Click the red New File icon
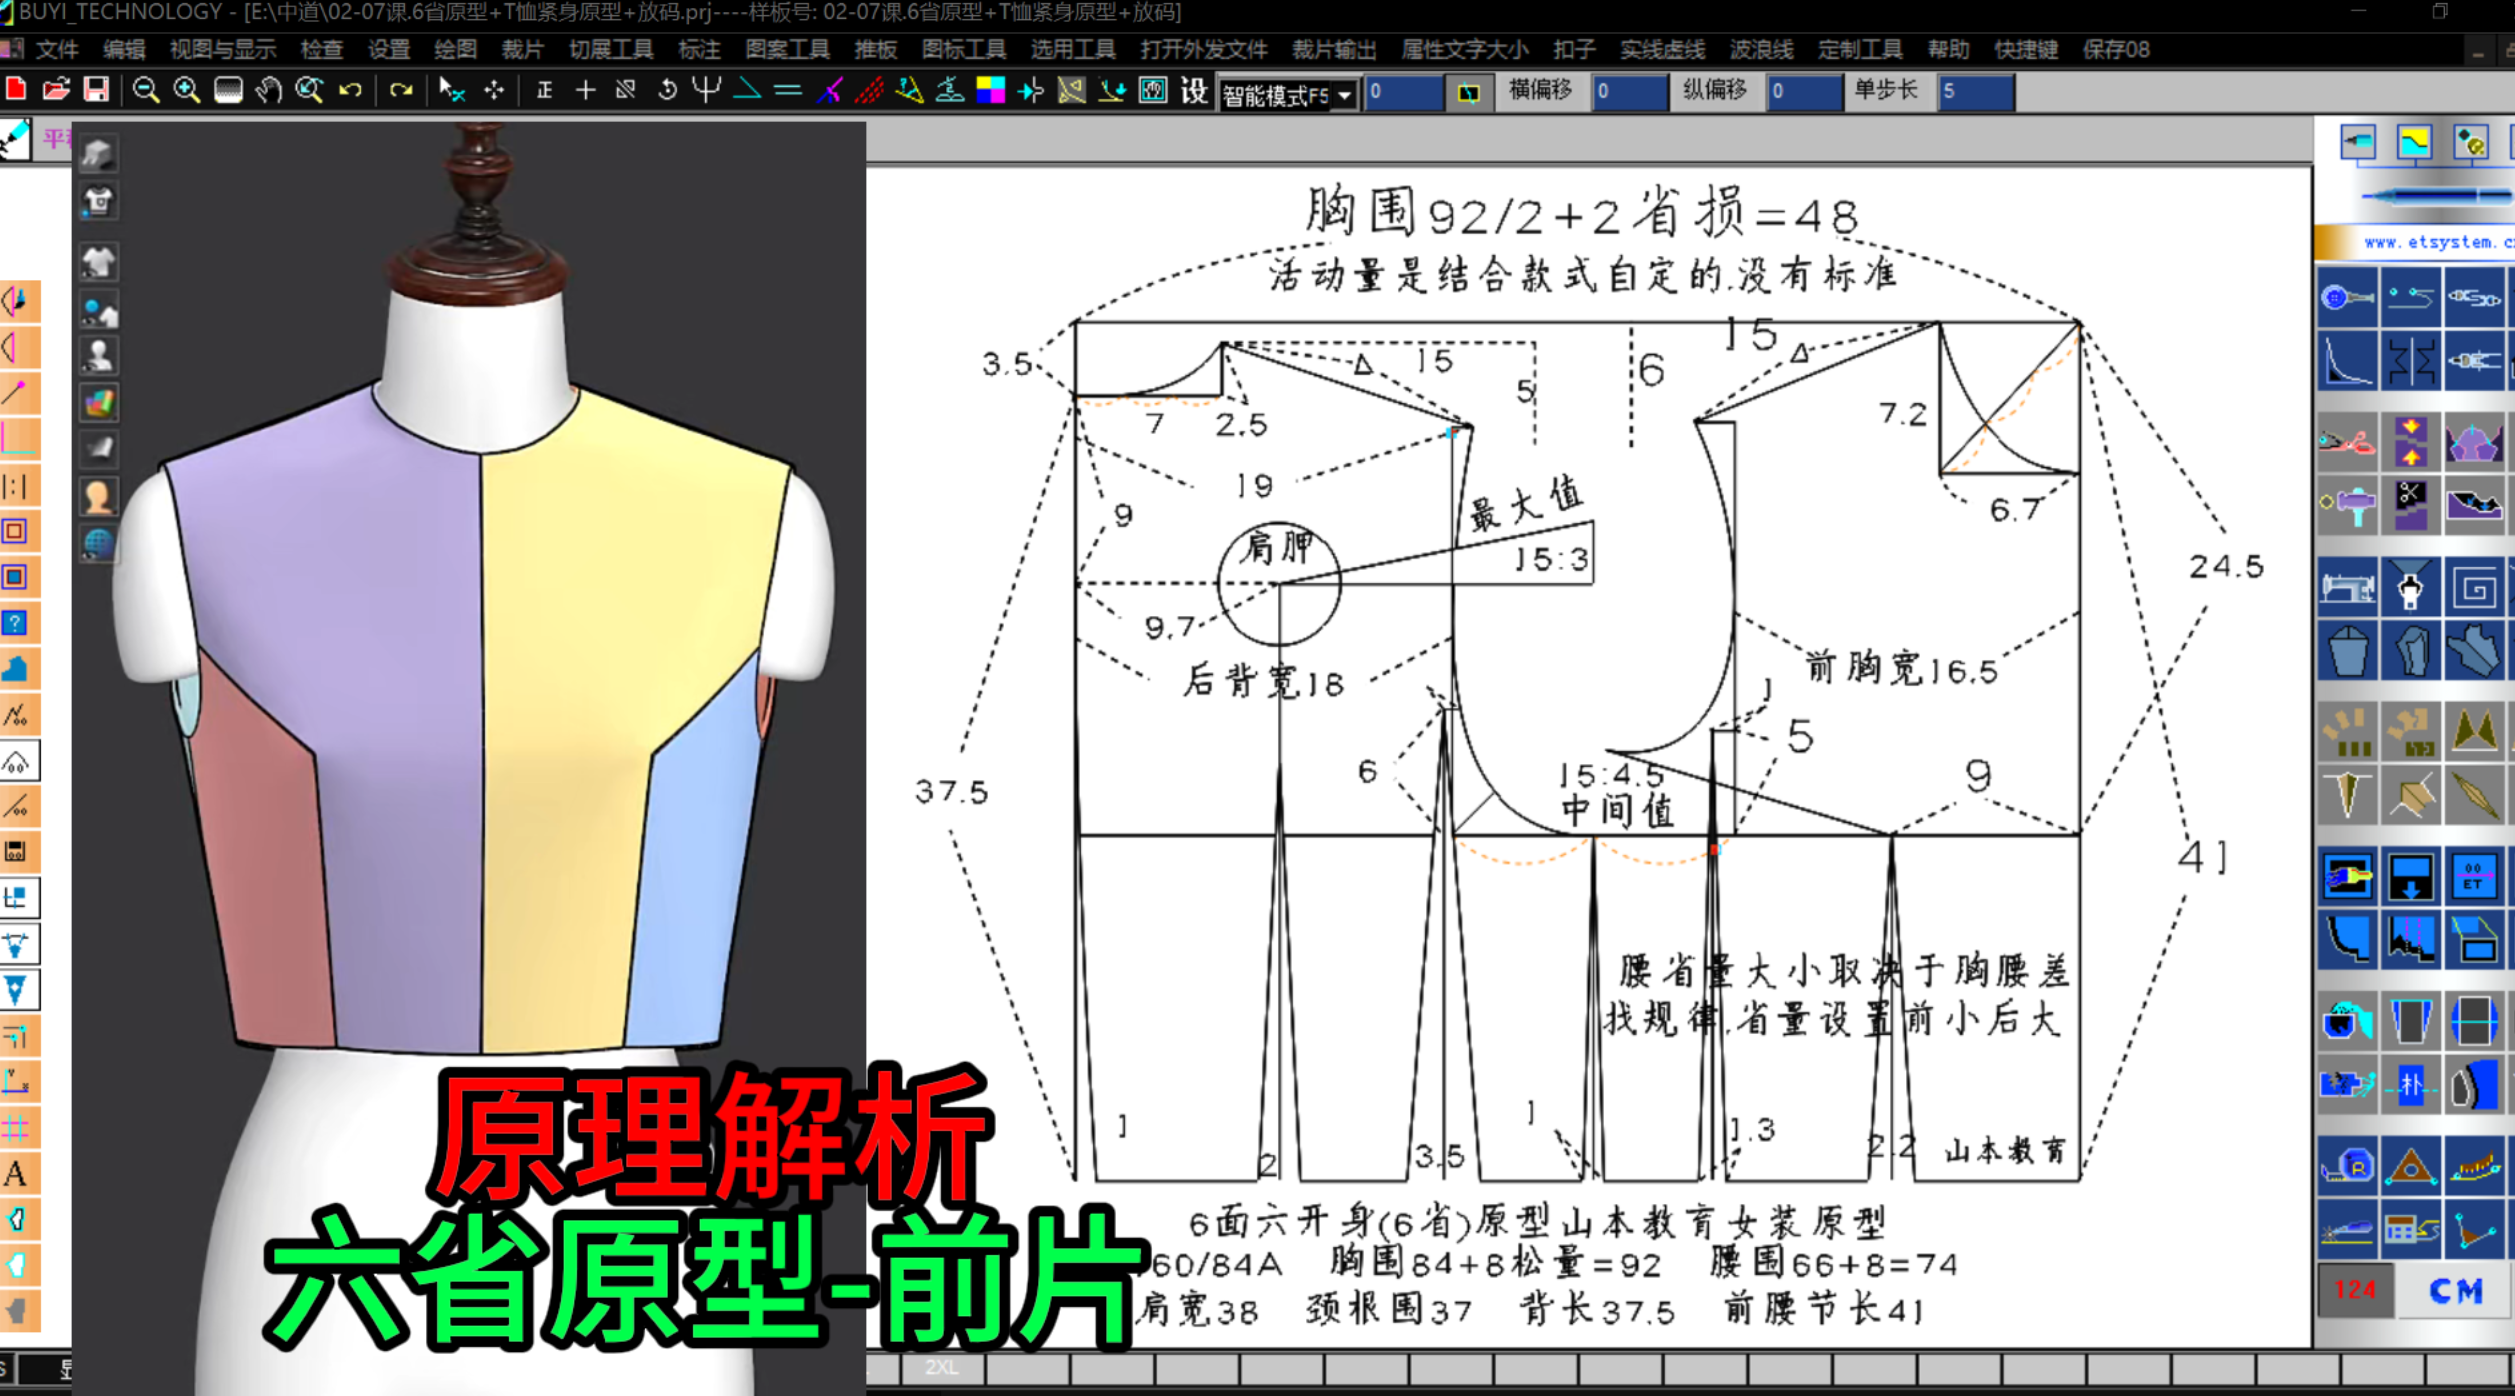This screenshot has height=1396, width=2515. point(16,91)
